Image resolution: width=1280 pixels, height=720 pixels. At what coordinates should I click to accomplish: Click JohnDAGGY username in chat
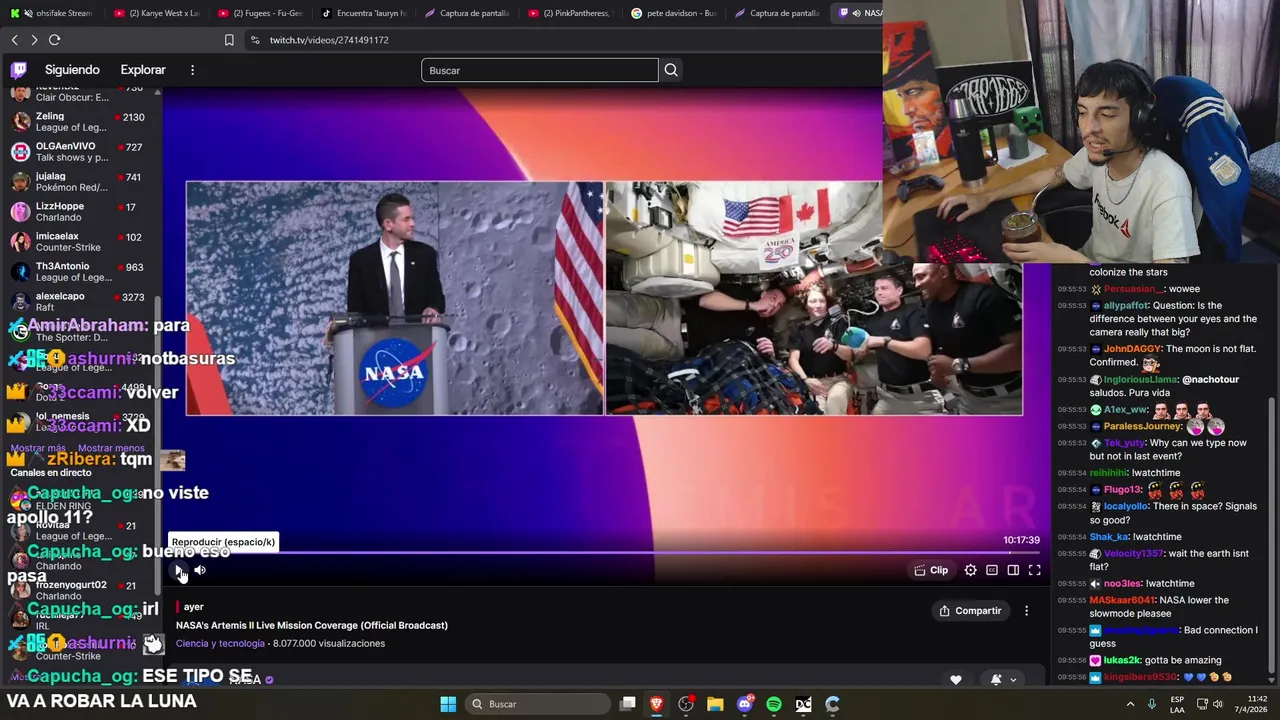[1132, 349]
